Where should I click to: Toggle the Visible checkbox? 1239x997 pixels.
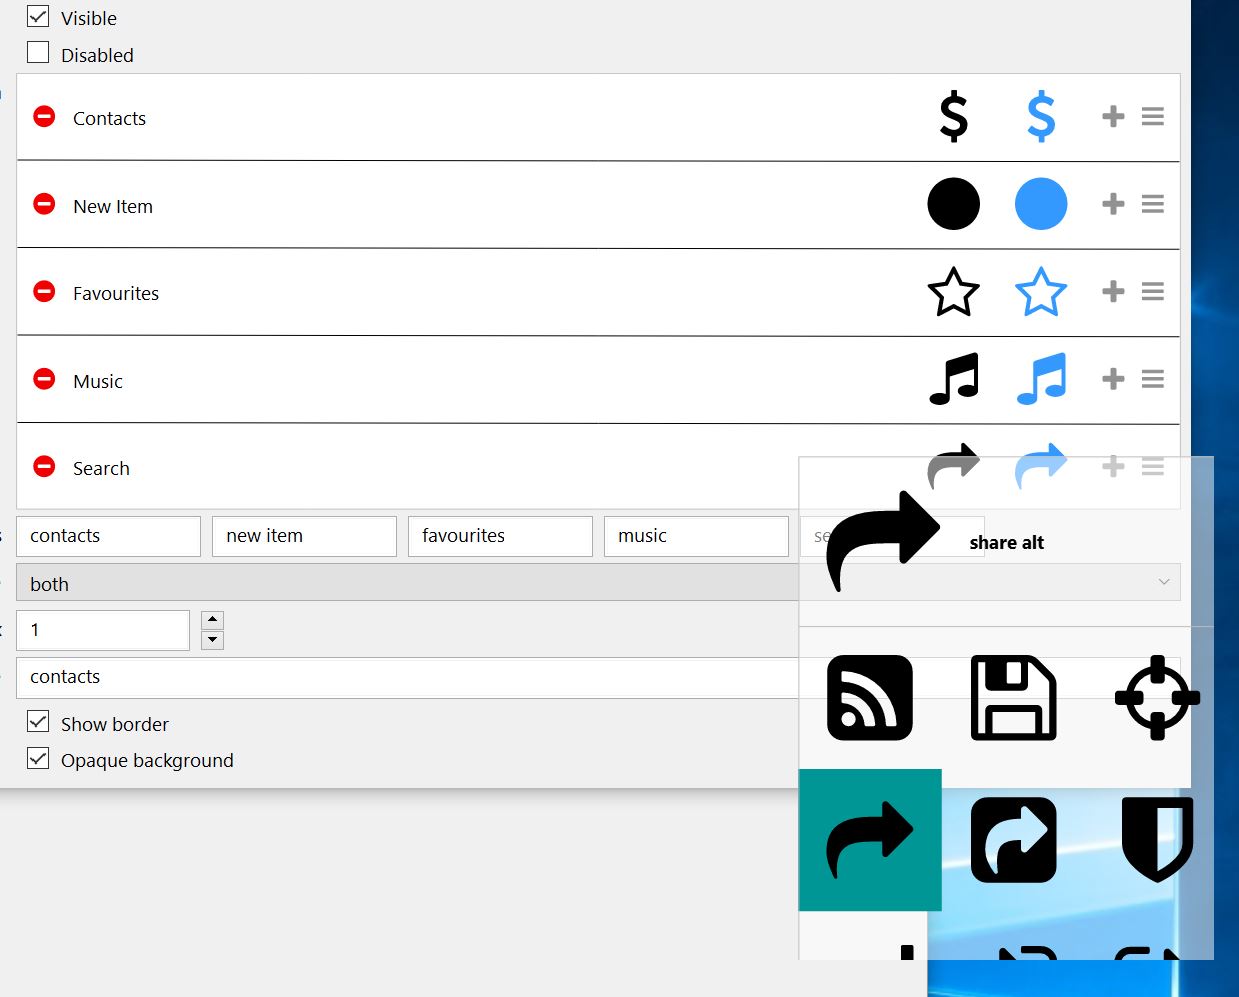[x=38, y=17]
